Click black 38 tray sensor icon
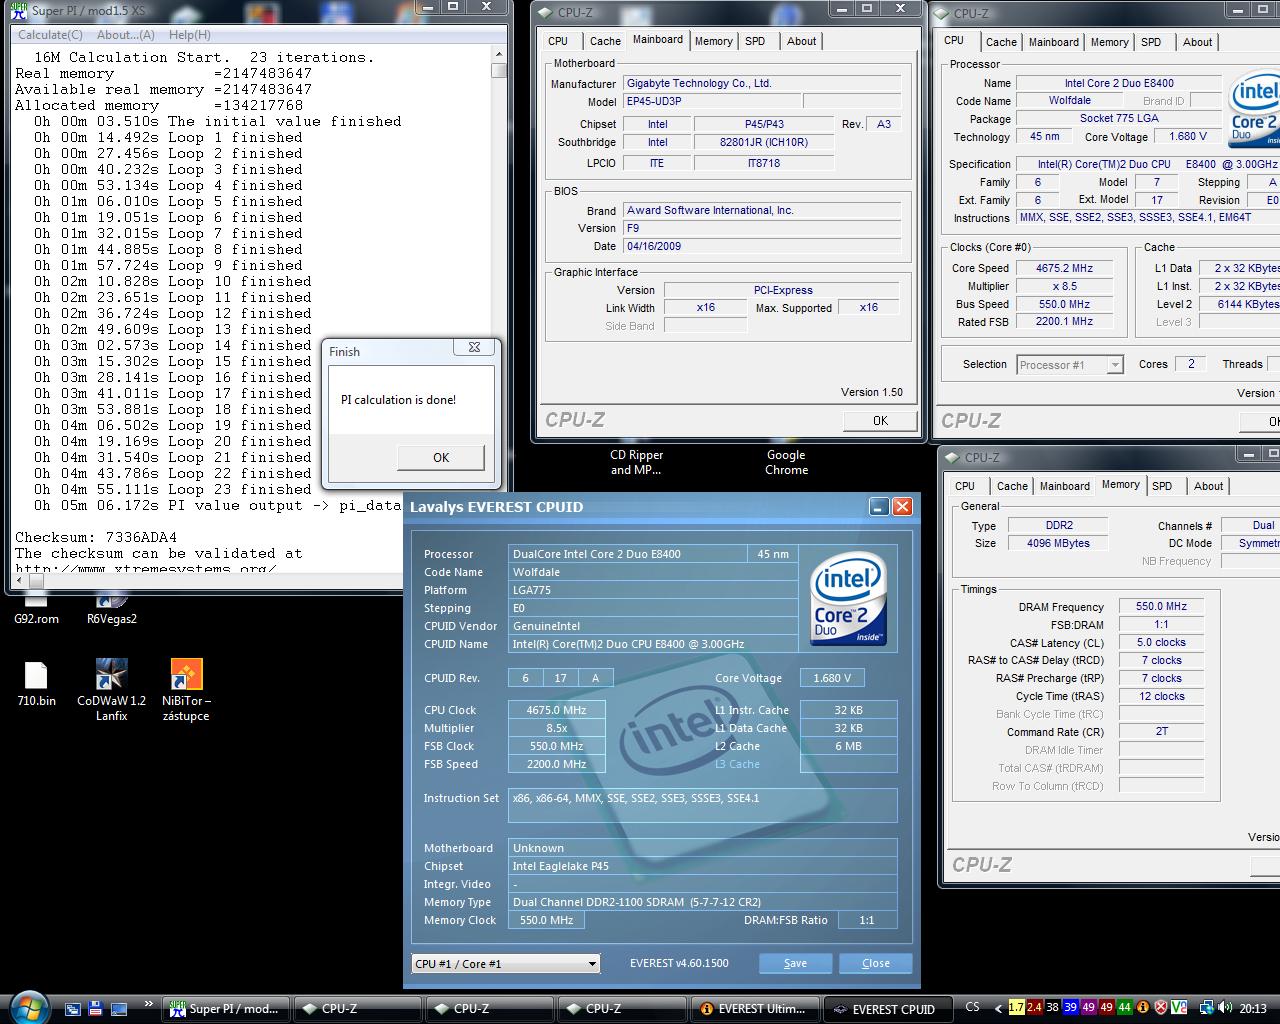The width and height of the screenshot is (1280, 1024). [1053, 1008]
